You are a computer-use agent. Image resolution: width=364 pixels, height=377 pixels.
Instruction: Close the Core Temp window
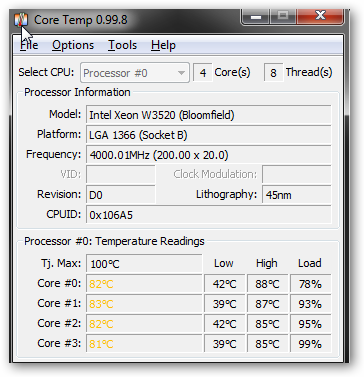pos(320,16)
